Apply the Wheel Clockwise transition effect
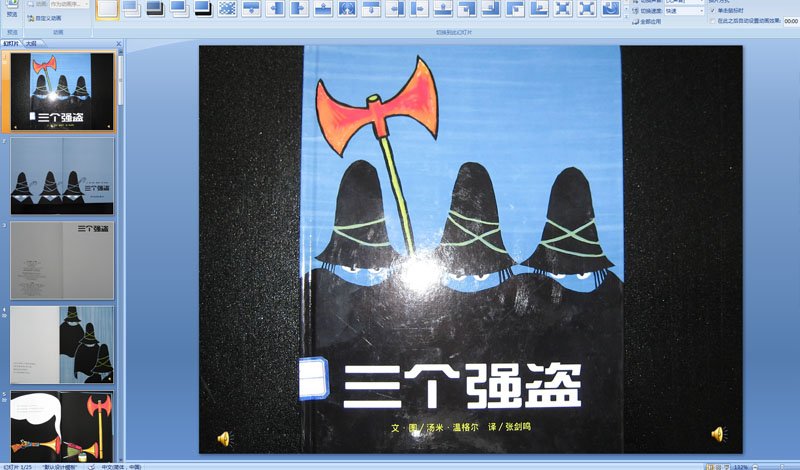Image resolution: width=800 pixels, height=470 pixels. tap(611, 9)
